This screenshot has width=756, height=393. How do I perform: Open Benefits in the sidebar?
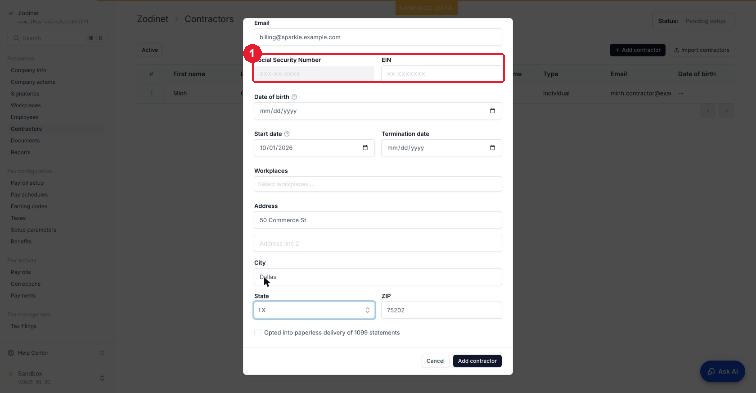[x=21, y=241]
